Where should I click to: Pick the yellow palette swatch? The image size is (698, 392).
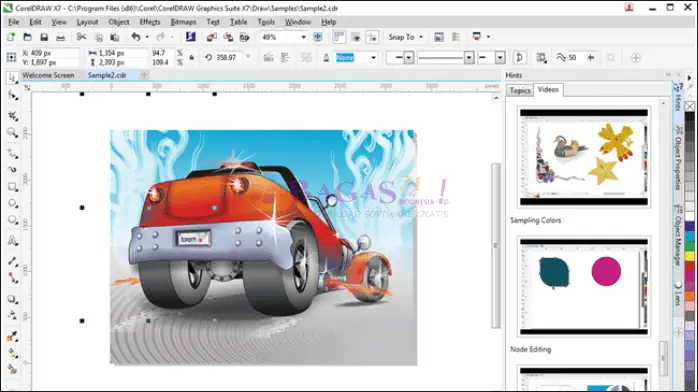tap(690, 256)
